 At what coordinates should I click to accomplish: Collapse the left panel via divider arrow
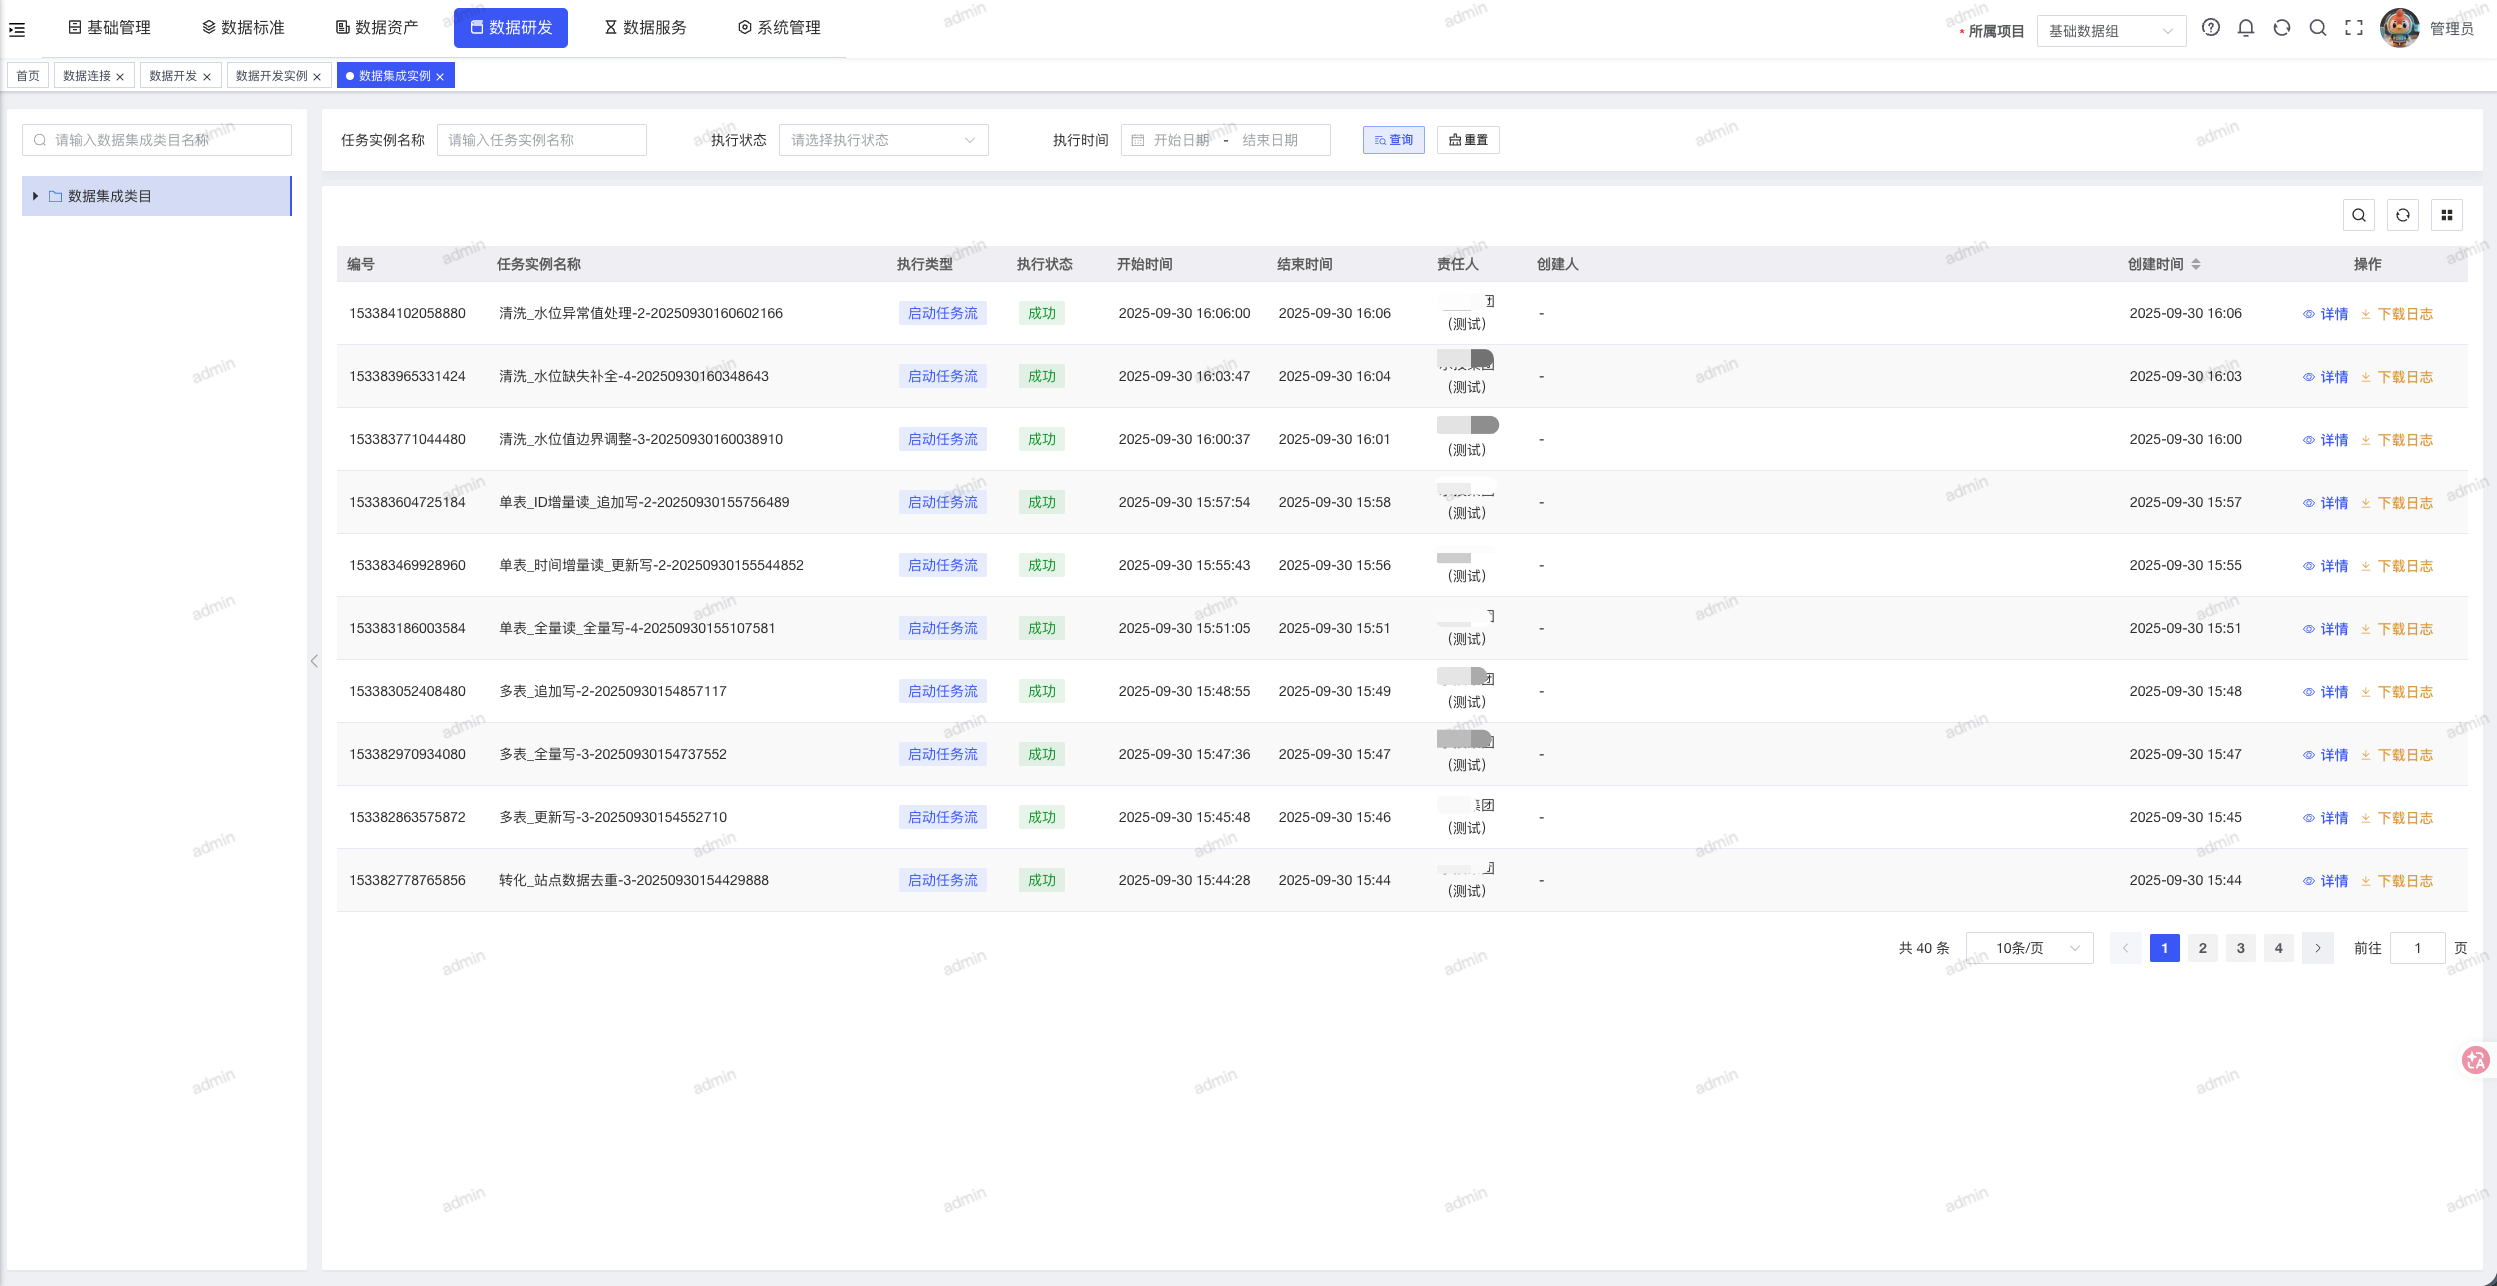coord(314,661)
